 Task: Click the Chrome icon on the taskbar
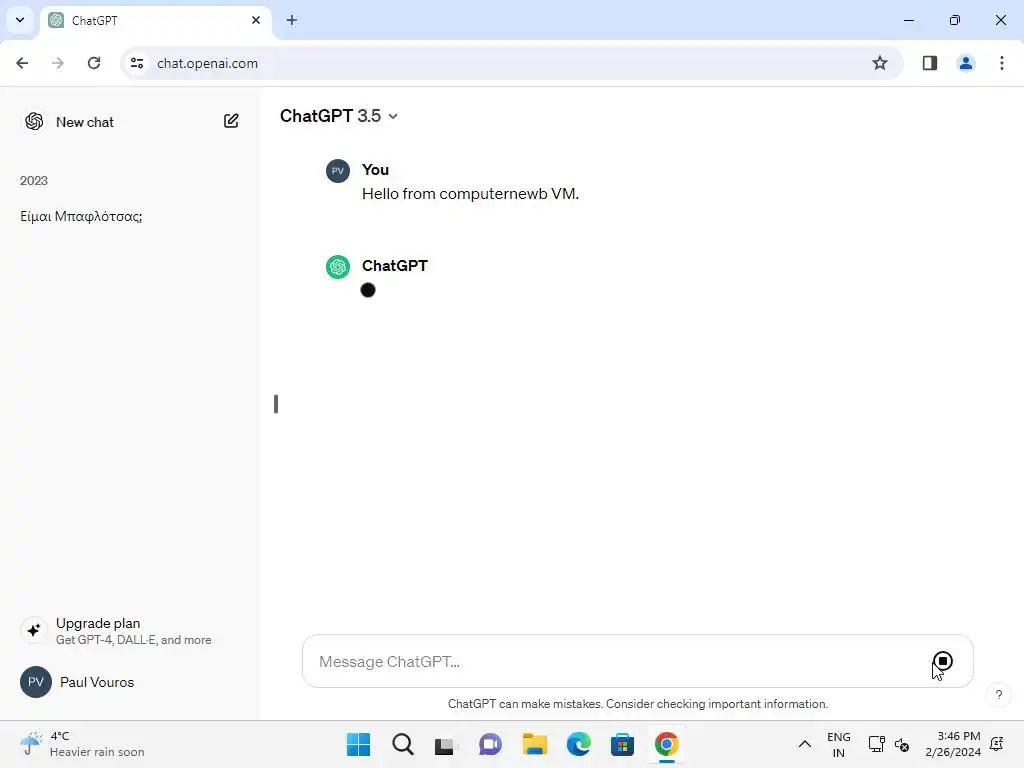click(667, 744)
